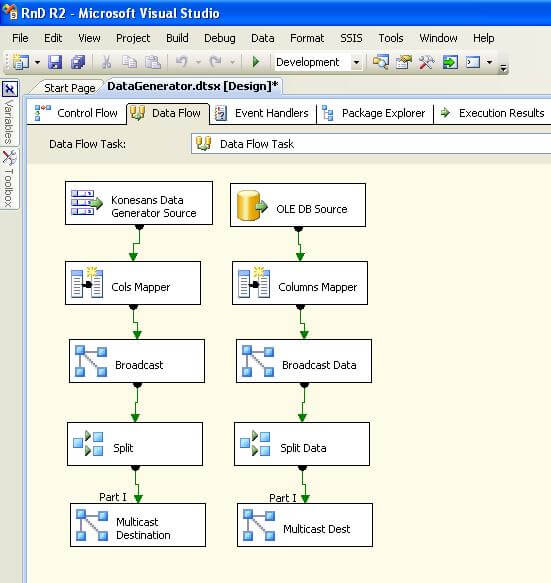
Task: Select the DataGenerator.dtsx [Design] tab
Action: (193, 86)
